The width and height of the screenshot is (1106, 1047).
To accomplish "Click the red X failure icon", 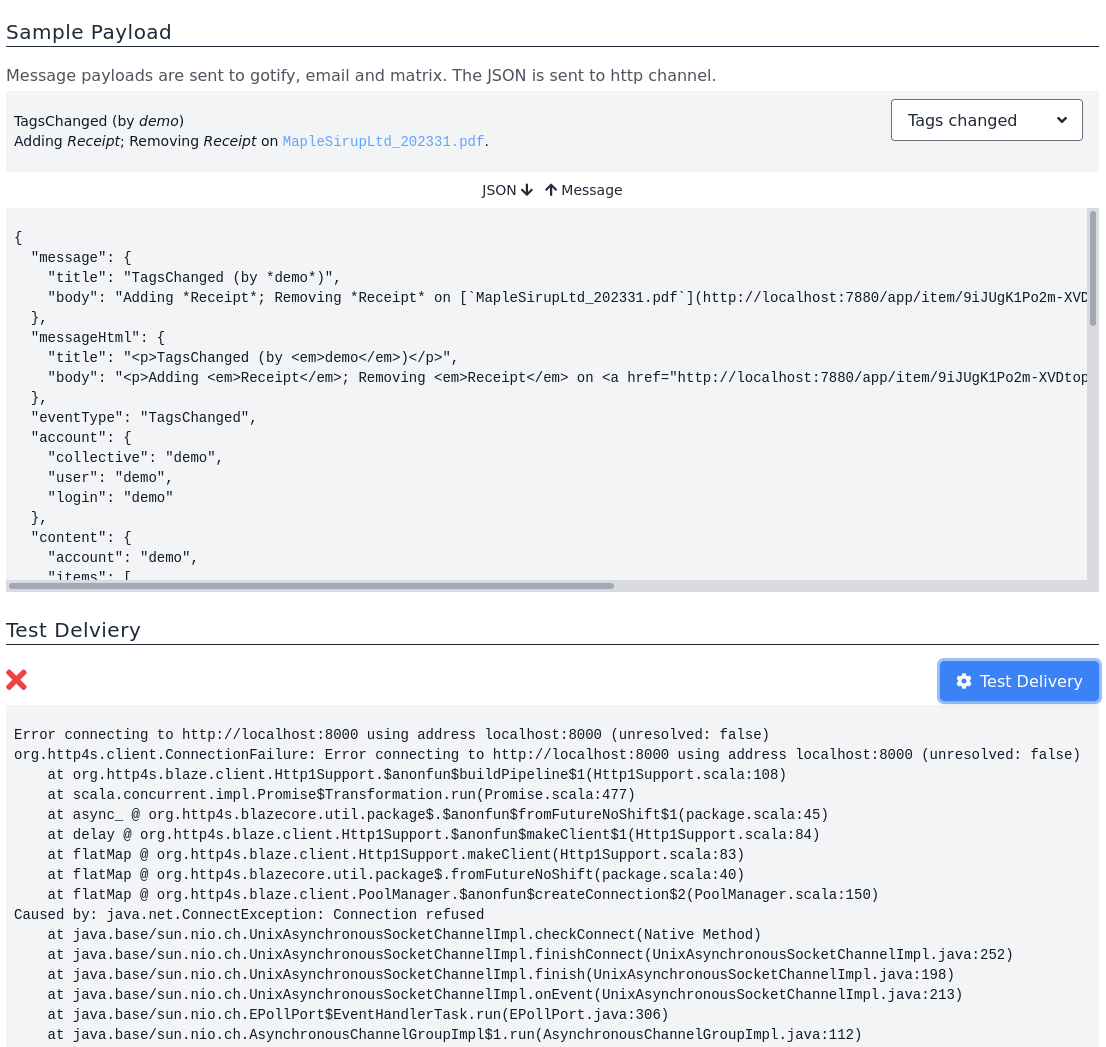I will click(16, 680).
